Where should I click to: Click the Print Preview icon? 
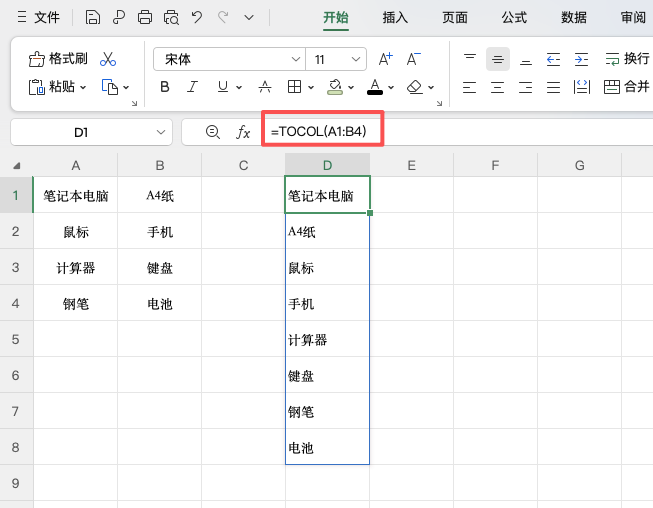[x=171, y=17]
